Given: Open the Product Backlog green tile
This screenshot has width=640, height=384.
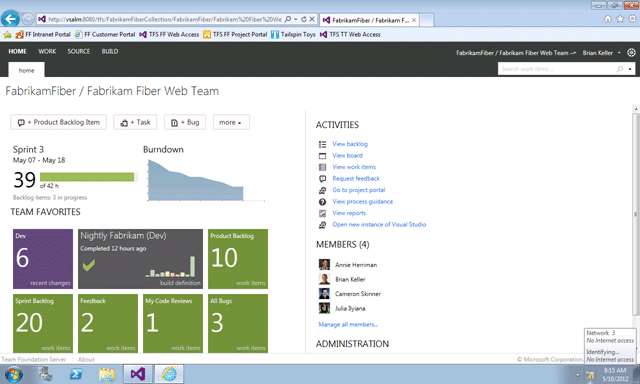Looking at the screenshot, I should pyautogui.click(x=238, y=259).
